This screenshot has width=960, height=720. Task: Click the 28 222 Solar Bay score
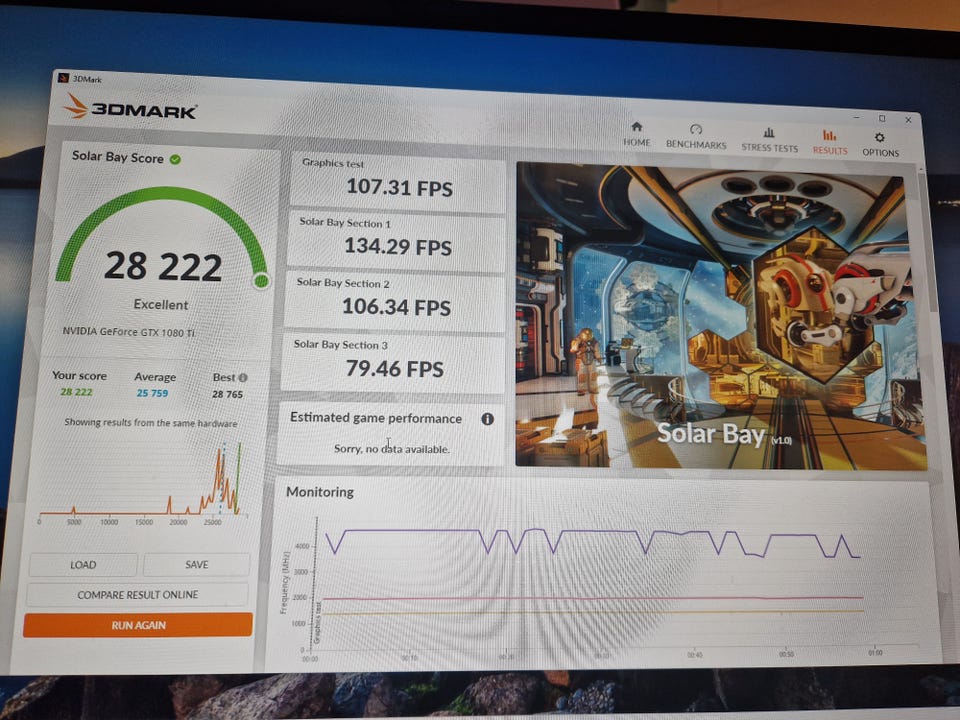point(163,266)
